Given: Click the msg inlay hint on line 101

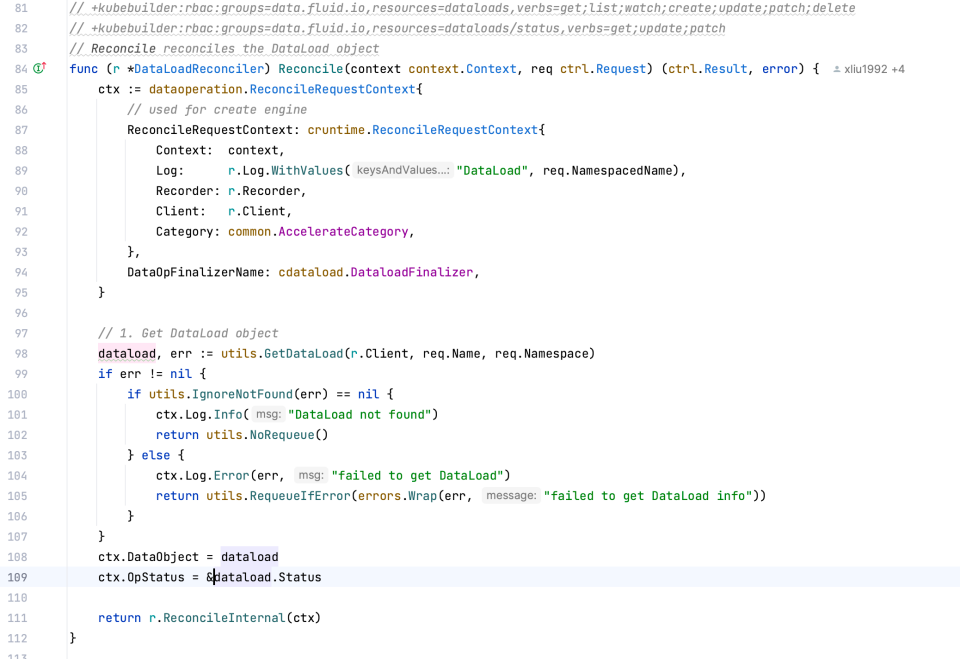Looking at the screenshot, I should coord(268,415).
